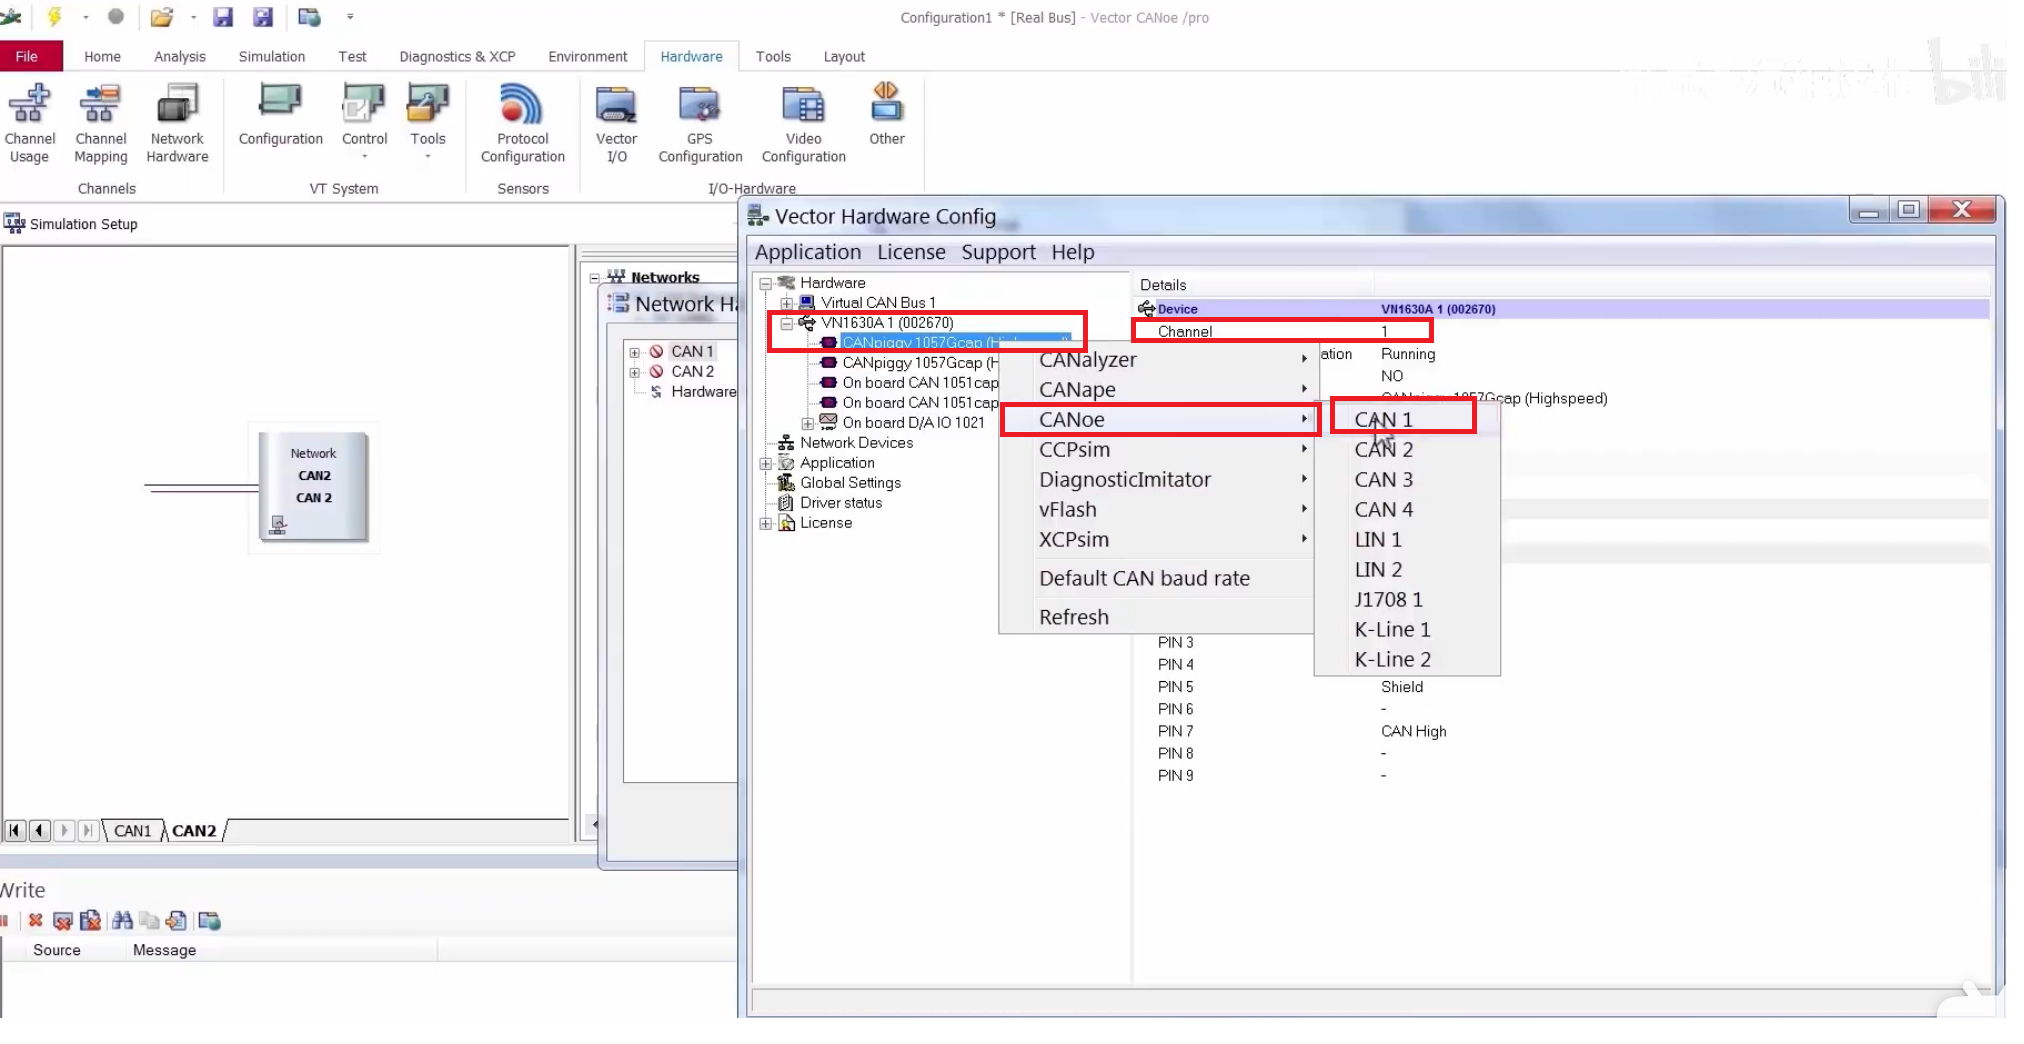The width and height of the screenshot is (2024, 1044).
Task: Choose Default CAN baud rate entry
Action: 1144,578
